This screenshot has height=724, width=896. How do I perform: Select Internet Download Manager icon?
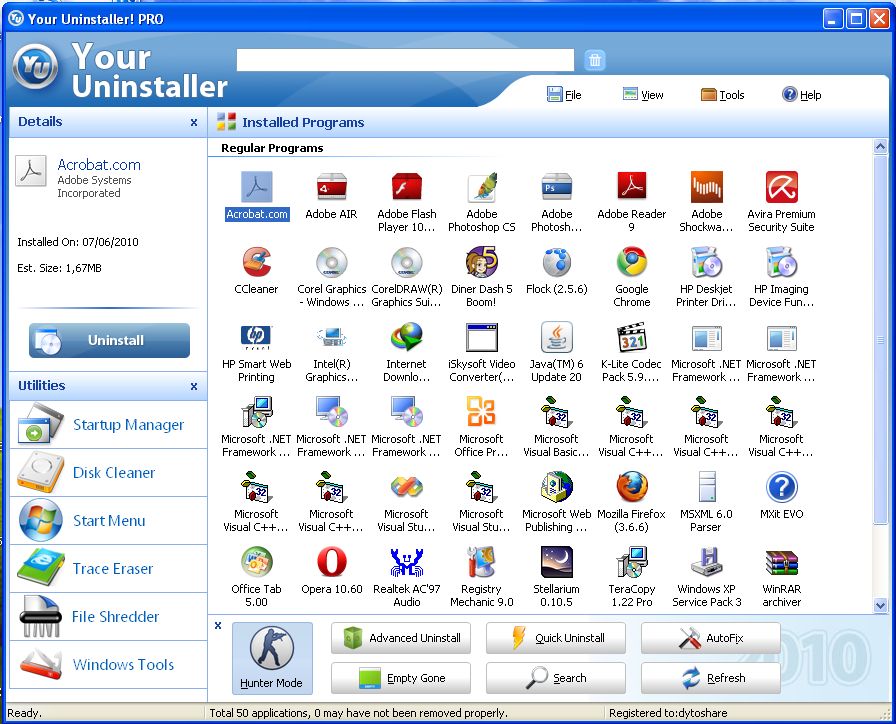click(x=406, y=337)
